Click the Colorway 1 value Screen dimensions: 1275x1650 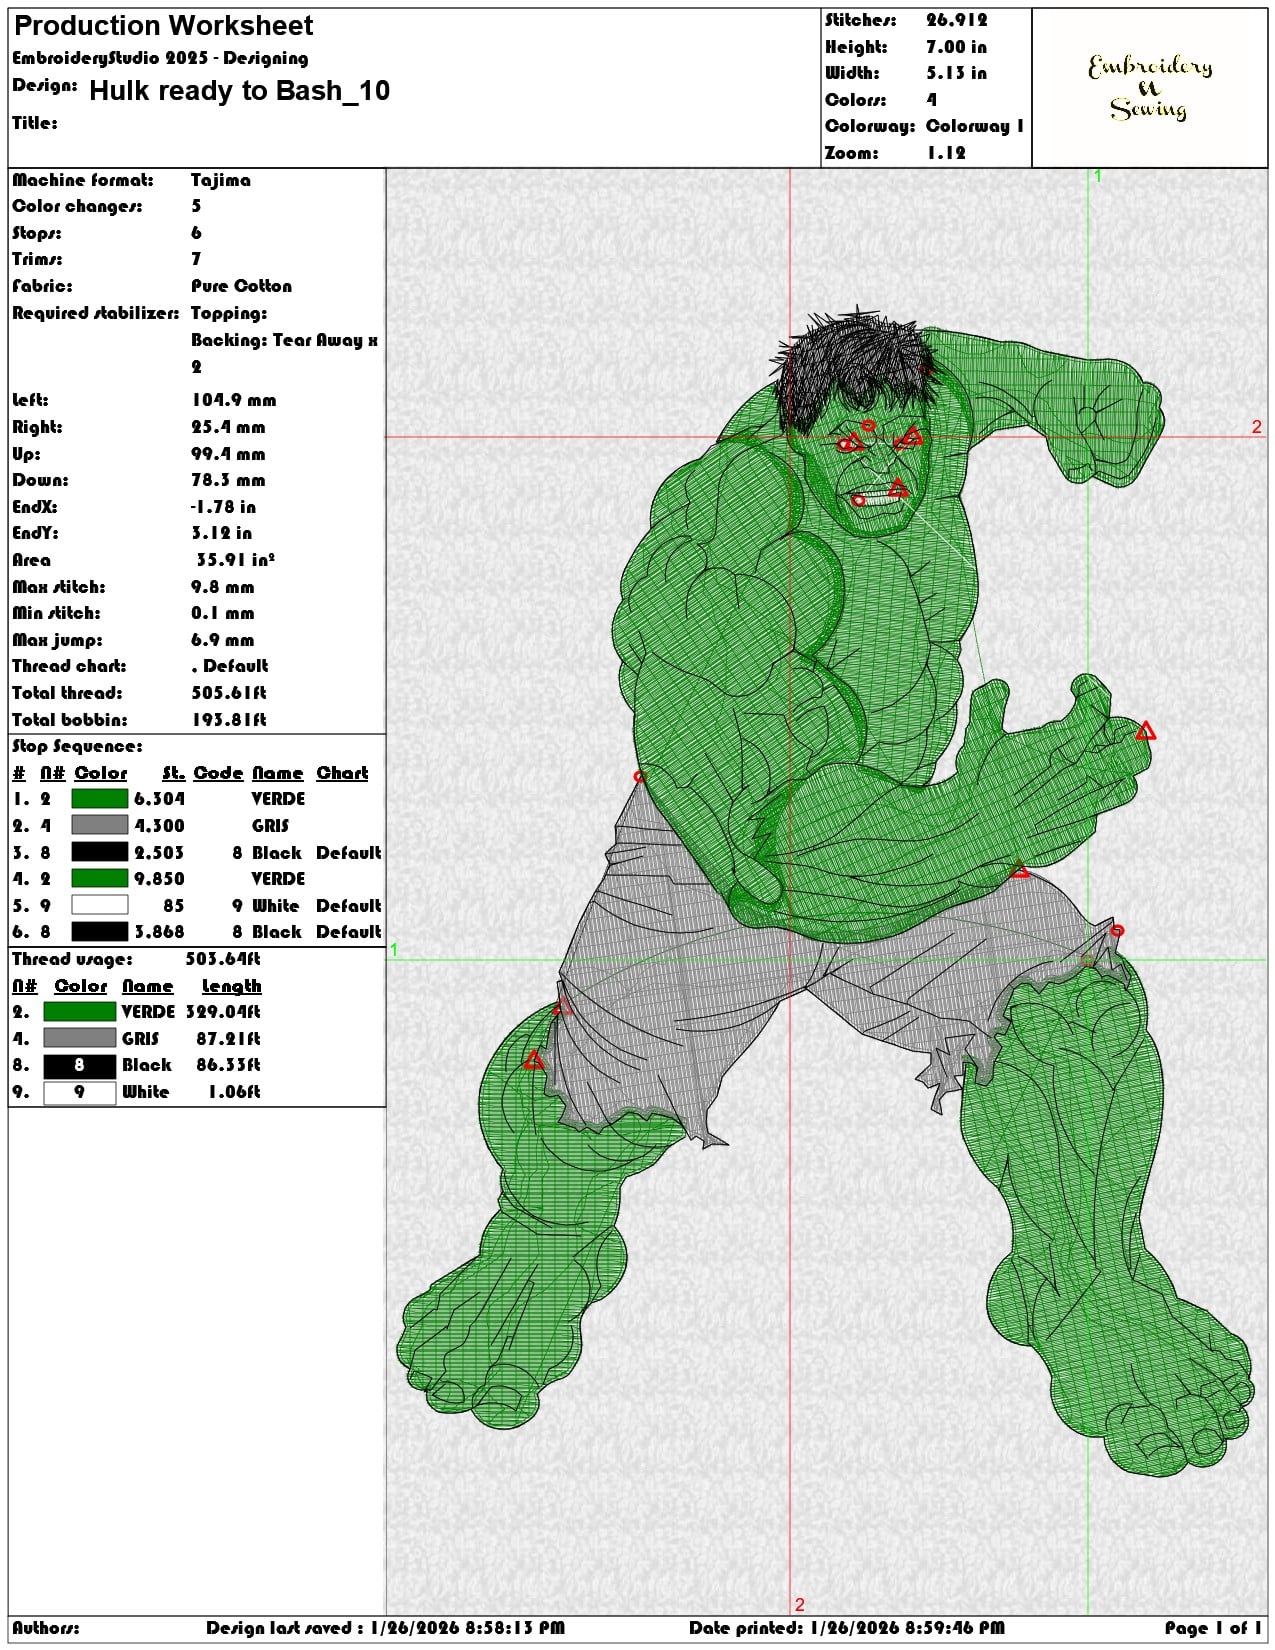coord(975,126)
